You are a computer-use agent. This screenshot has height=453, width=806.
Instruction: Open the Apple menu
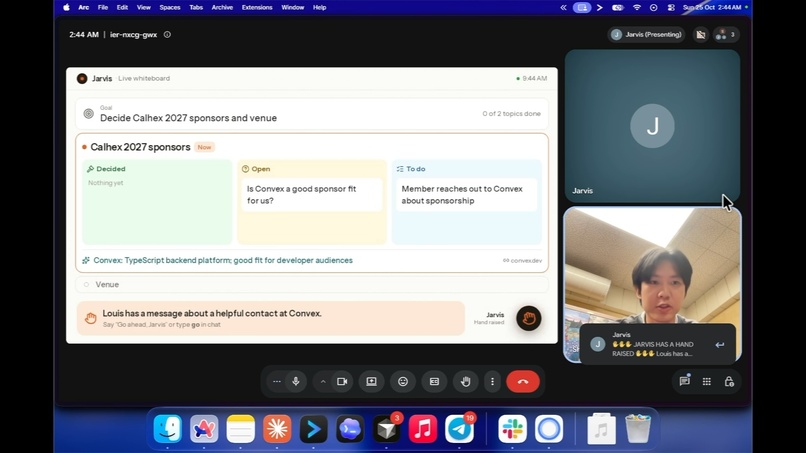tap(66, 7)
